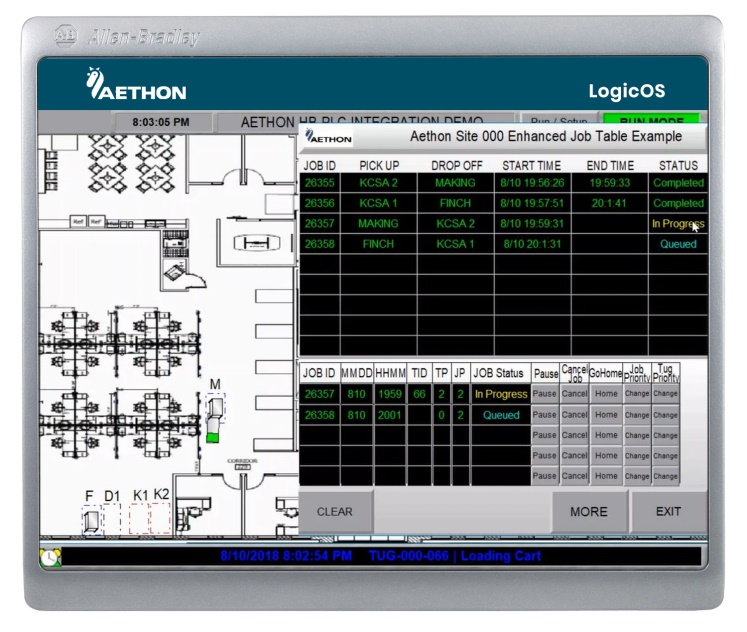Select job ID 26356 in job table
Viewport: 747px width, 632px height.
click(x=320, y=203)
